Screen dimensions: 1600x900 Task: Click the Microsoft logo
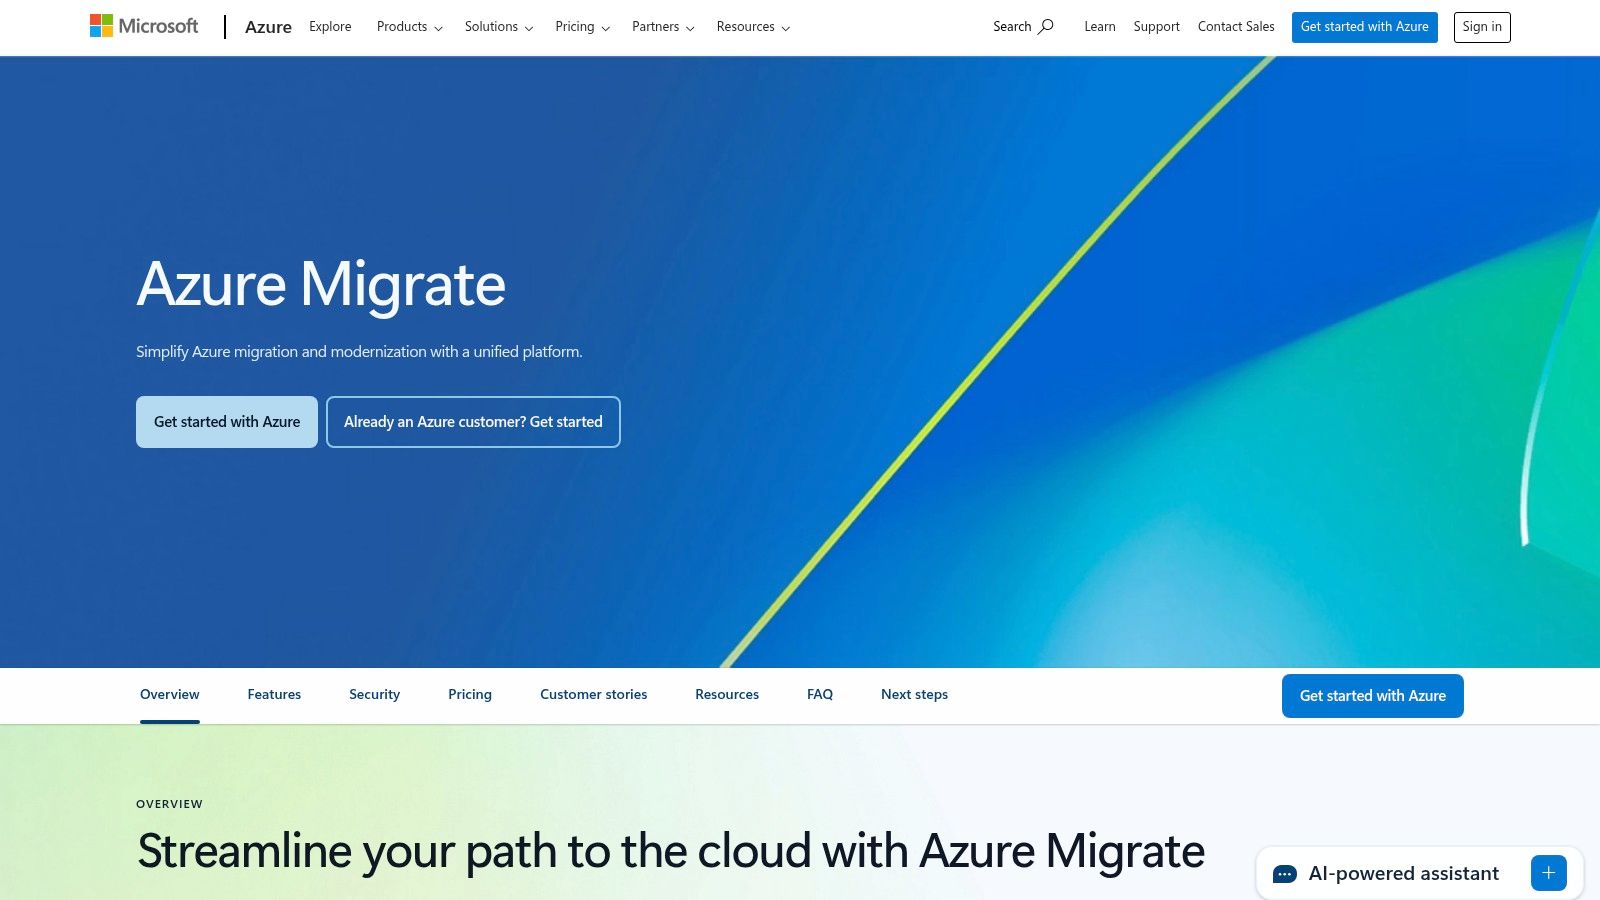coord(143,25)
